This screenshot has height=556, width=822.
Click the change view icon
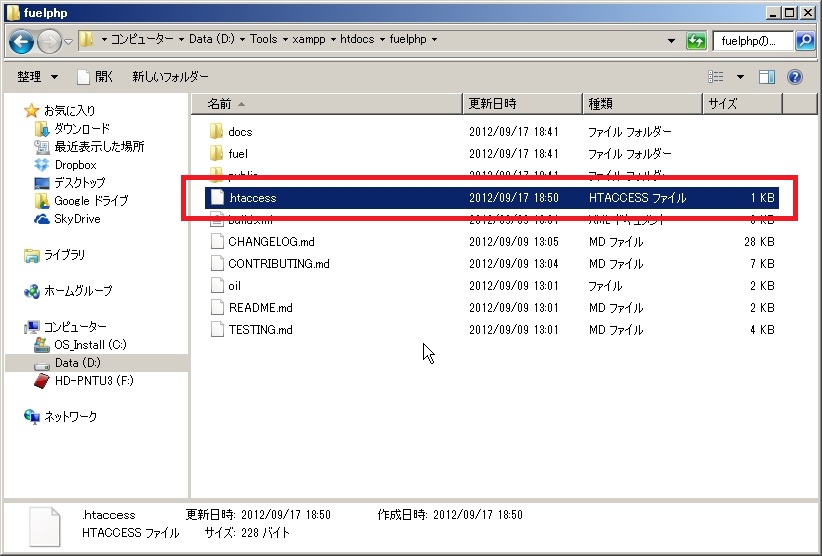pyautogui.click(x=716, y=77)
